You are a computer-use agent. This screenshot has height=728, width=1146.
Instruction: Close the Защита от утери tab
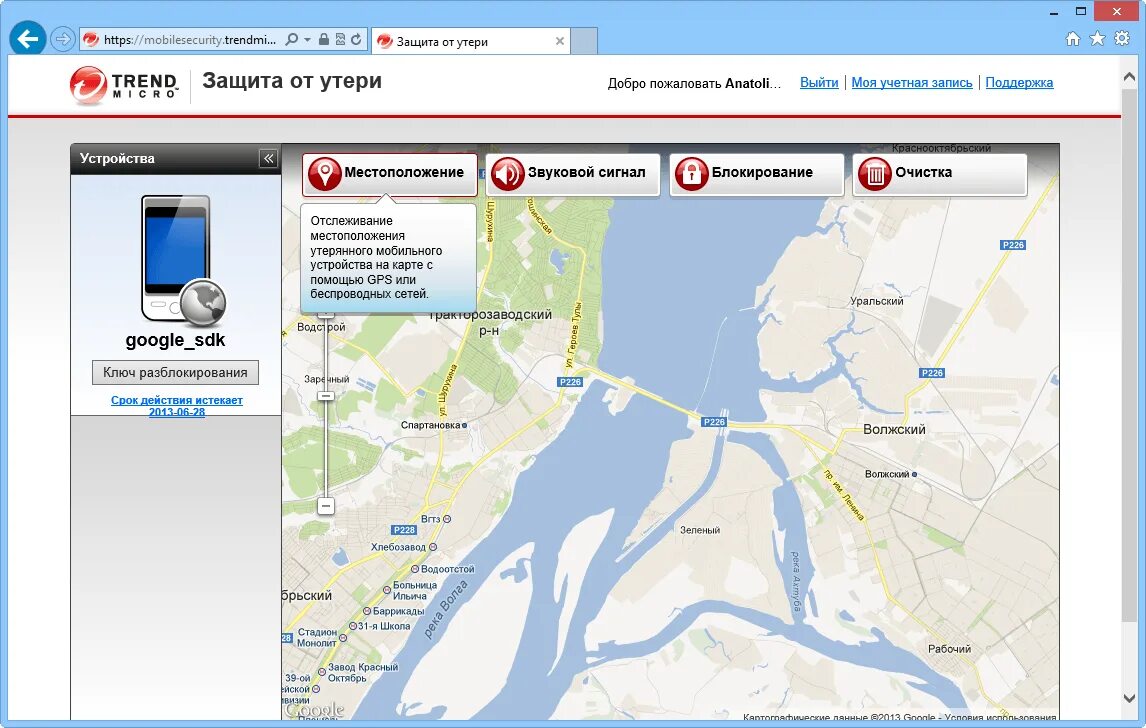click(x=560, y=41)
